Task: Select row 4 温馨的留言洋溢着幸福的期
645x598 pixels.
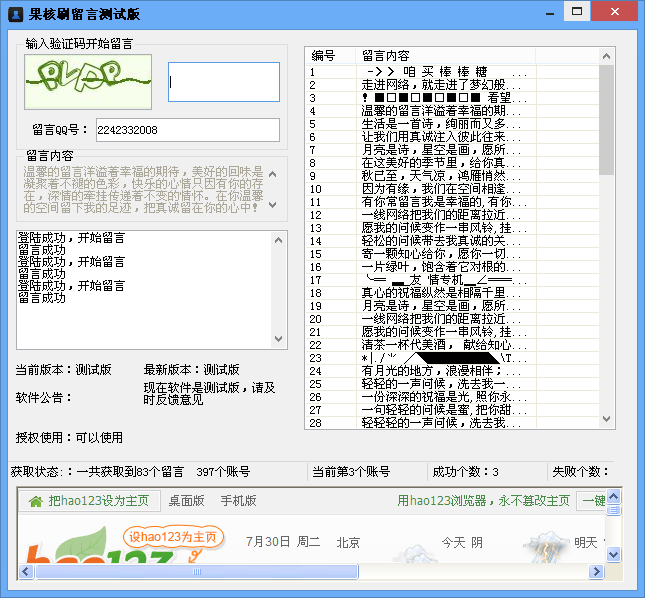Action: pos(452,111)
